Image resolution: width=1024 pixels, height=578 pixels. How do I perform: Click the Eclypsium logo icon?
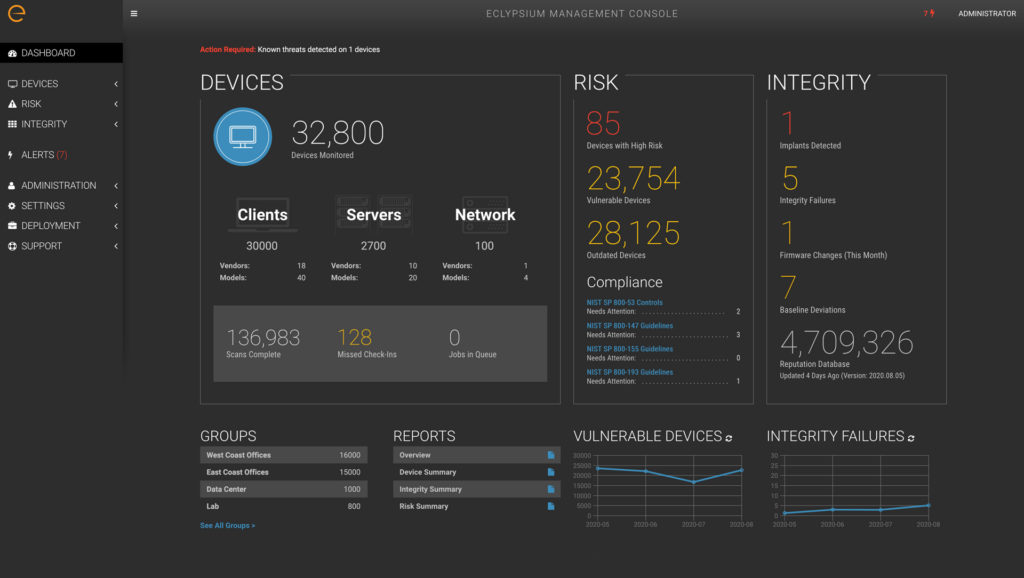point(16,13)
